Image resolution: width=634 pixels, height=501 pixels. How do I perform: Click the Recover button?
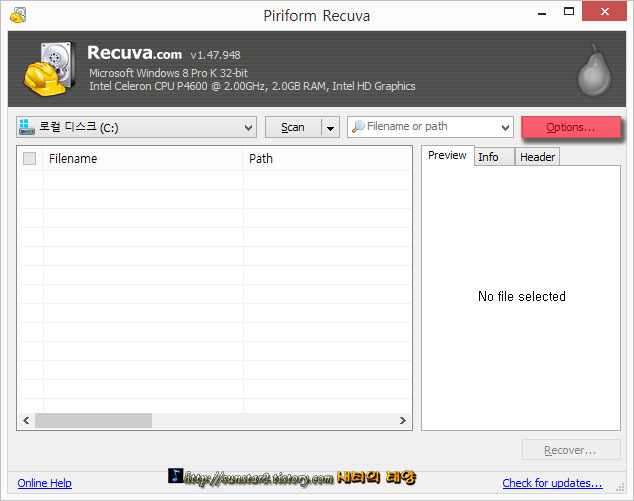[571, 450]
